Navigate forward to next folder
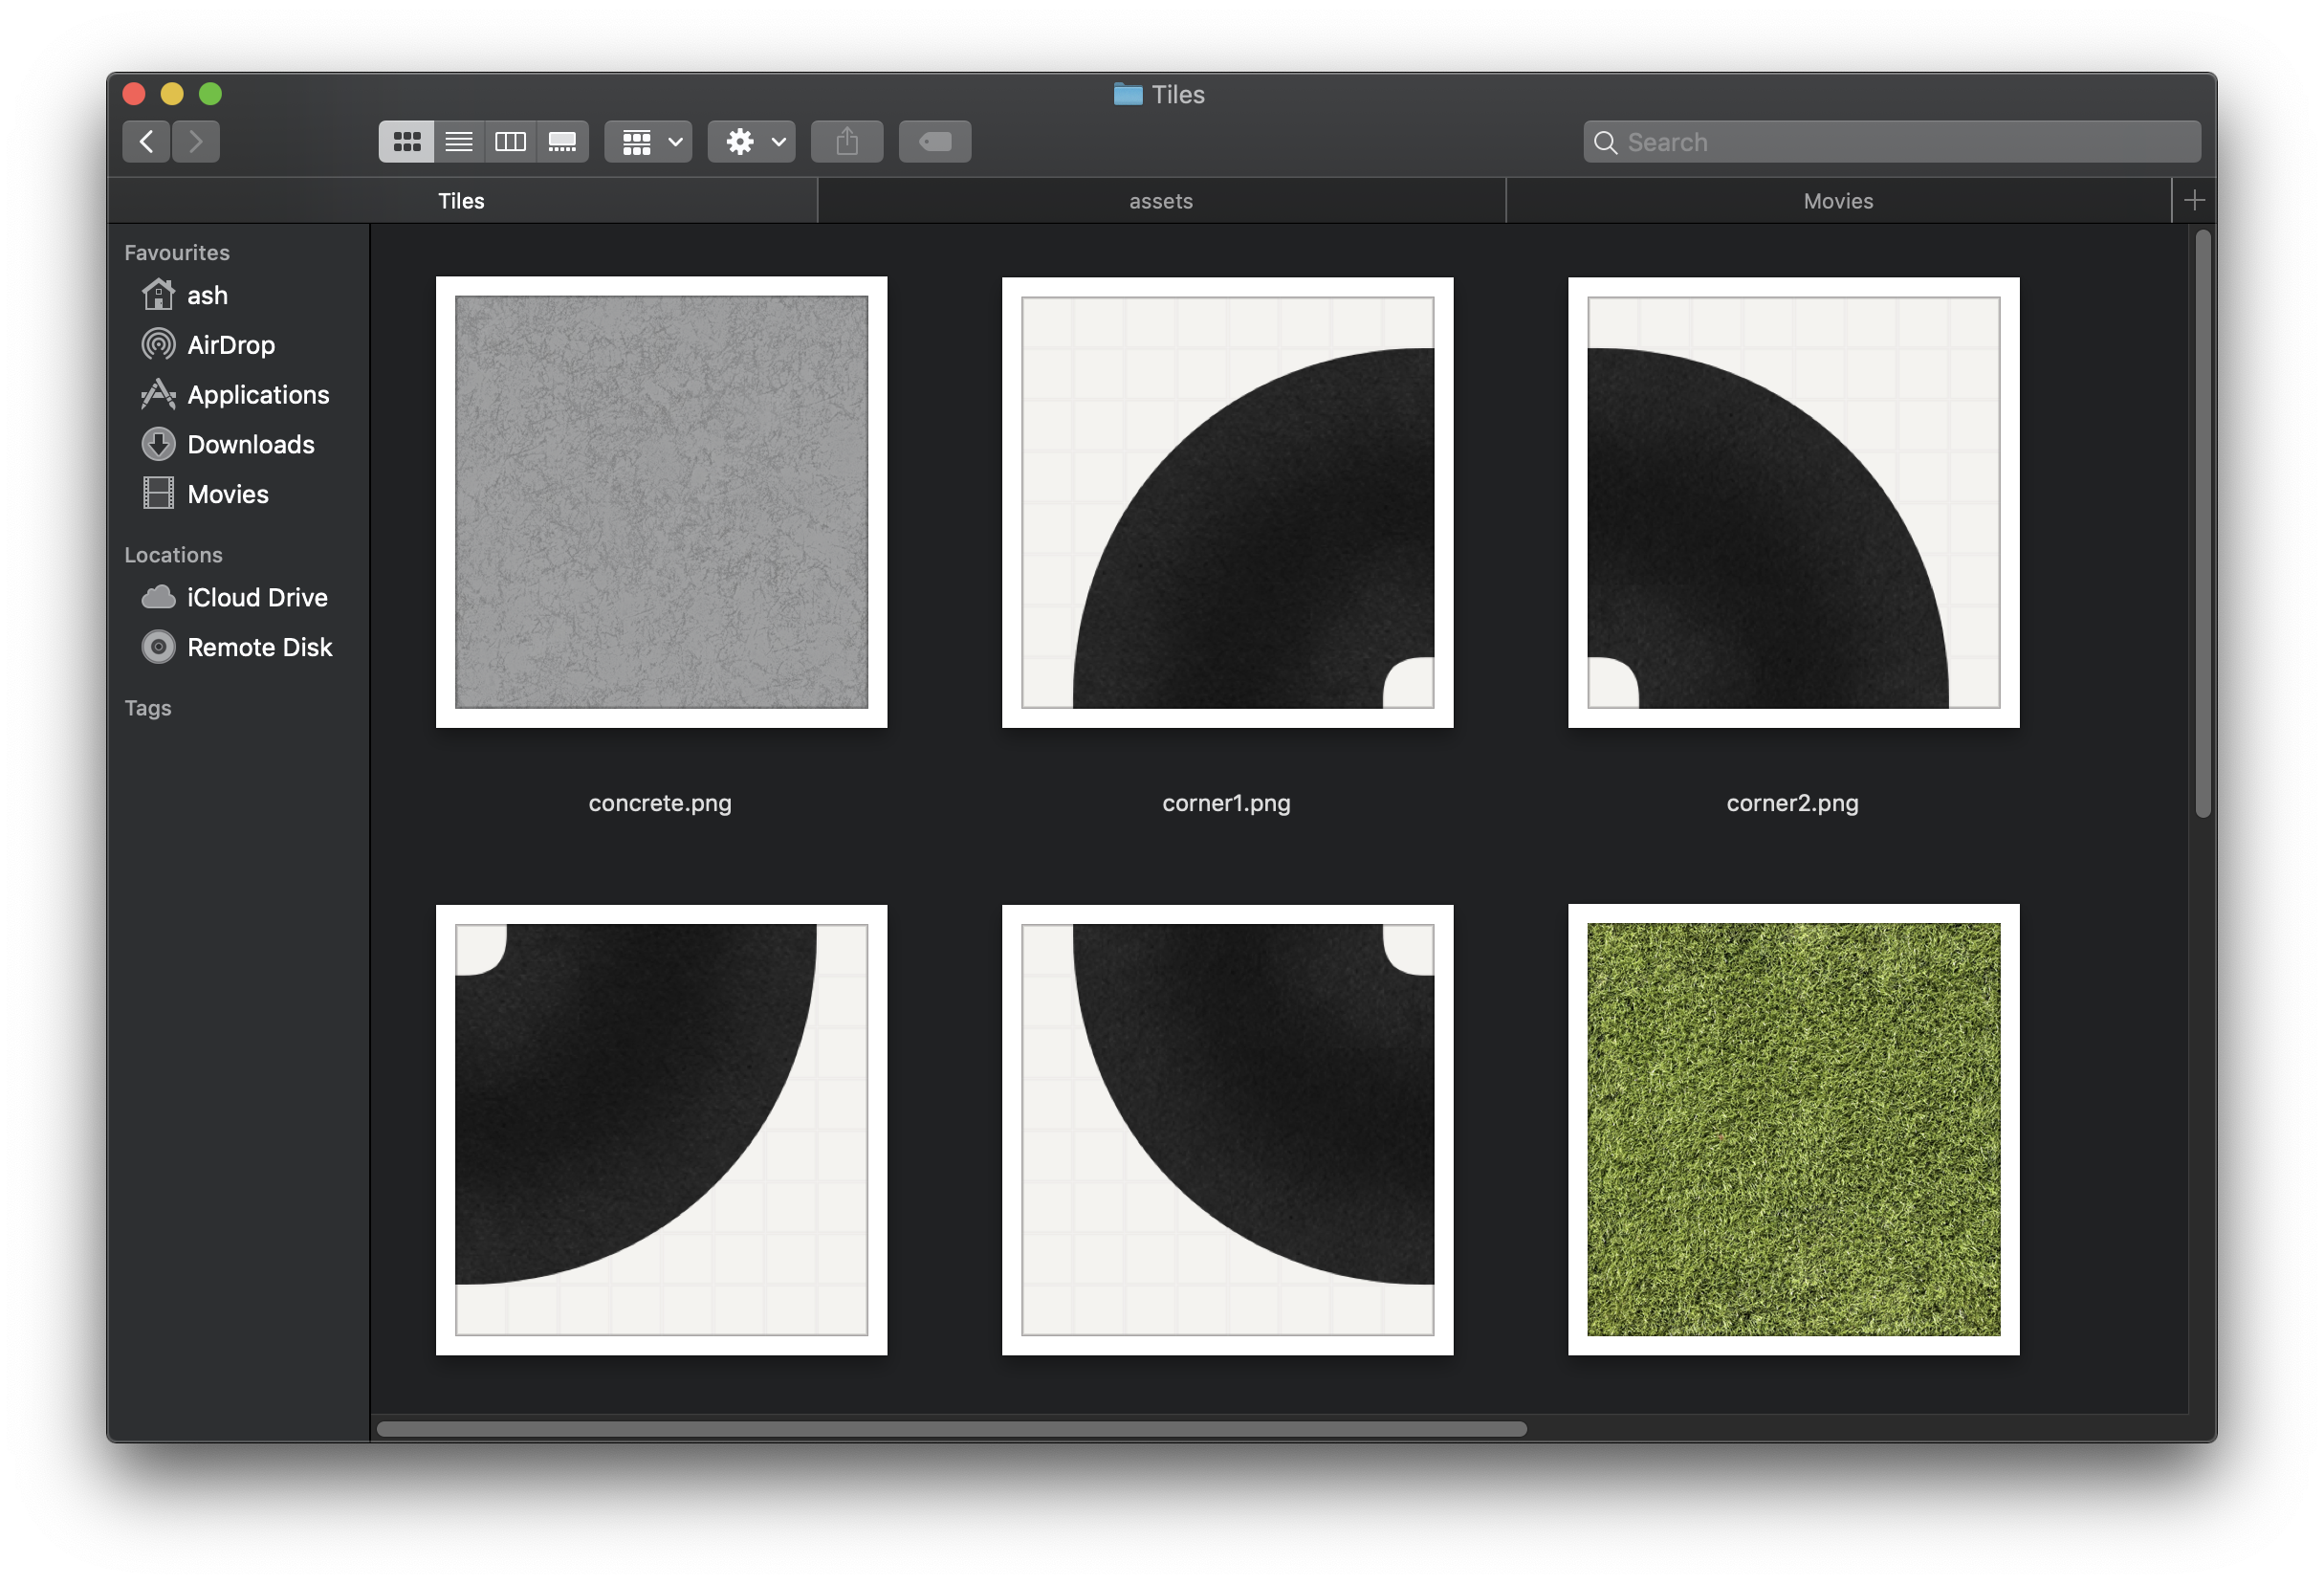Image resolution: width=2324 pixels, height=1584 pixels. click(x=198, y=140)
